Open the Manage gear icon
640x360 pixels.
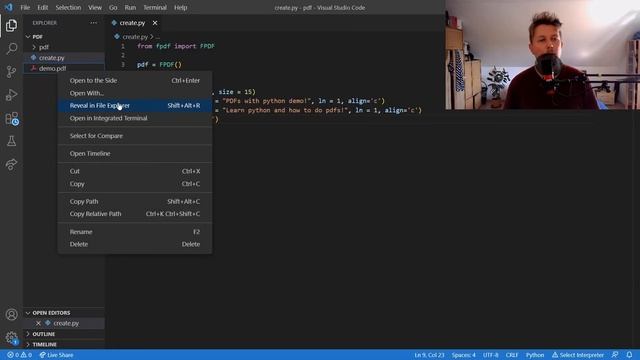[x=11, y=338]
